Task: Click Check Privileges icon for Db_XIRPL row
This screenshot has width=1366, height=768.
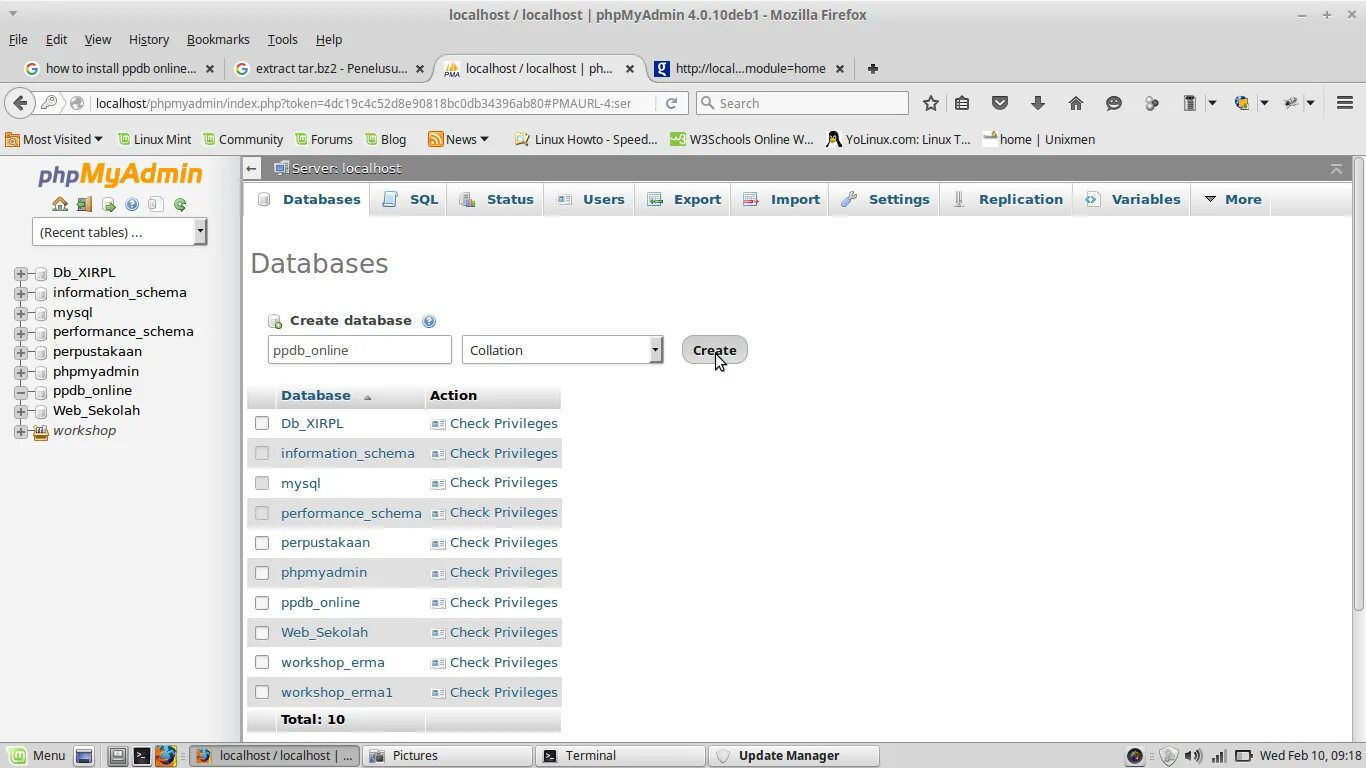Action: [x=438, y=424]
